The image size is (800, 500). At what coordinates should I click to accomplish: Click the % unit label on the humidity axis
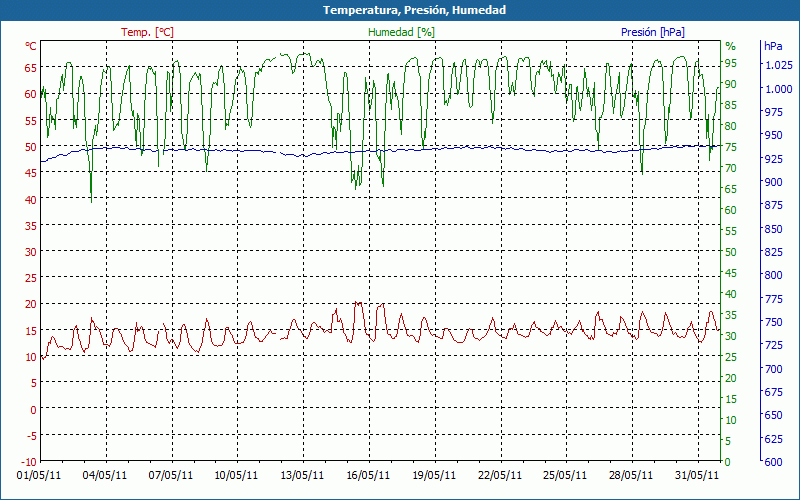(x=731, y=46)
